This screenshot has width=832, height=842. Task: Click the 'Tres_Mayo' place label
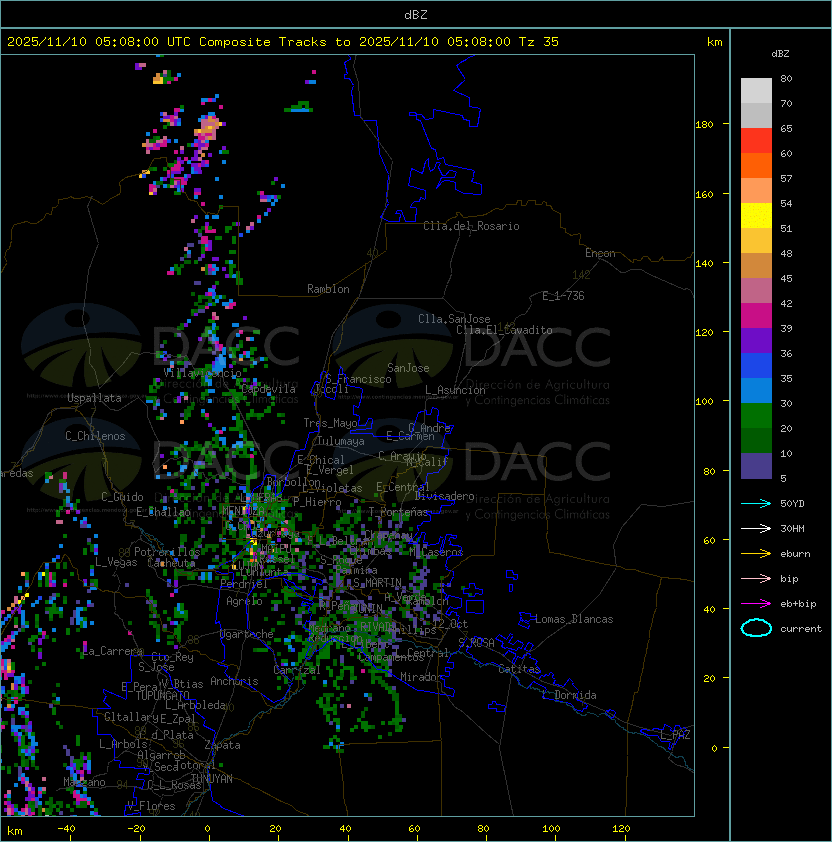point(330,423)
